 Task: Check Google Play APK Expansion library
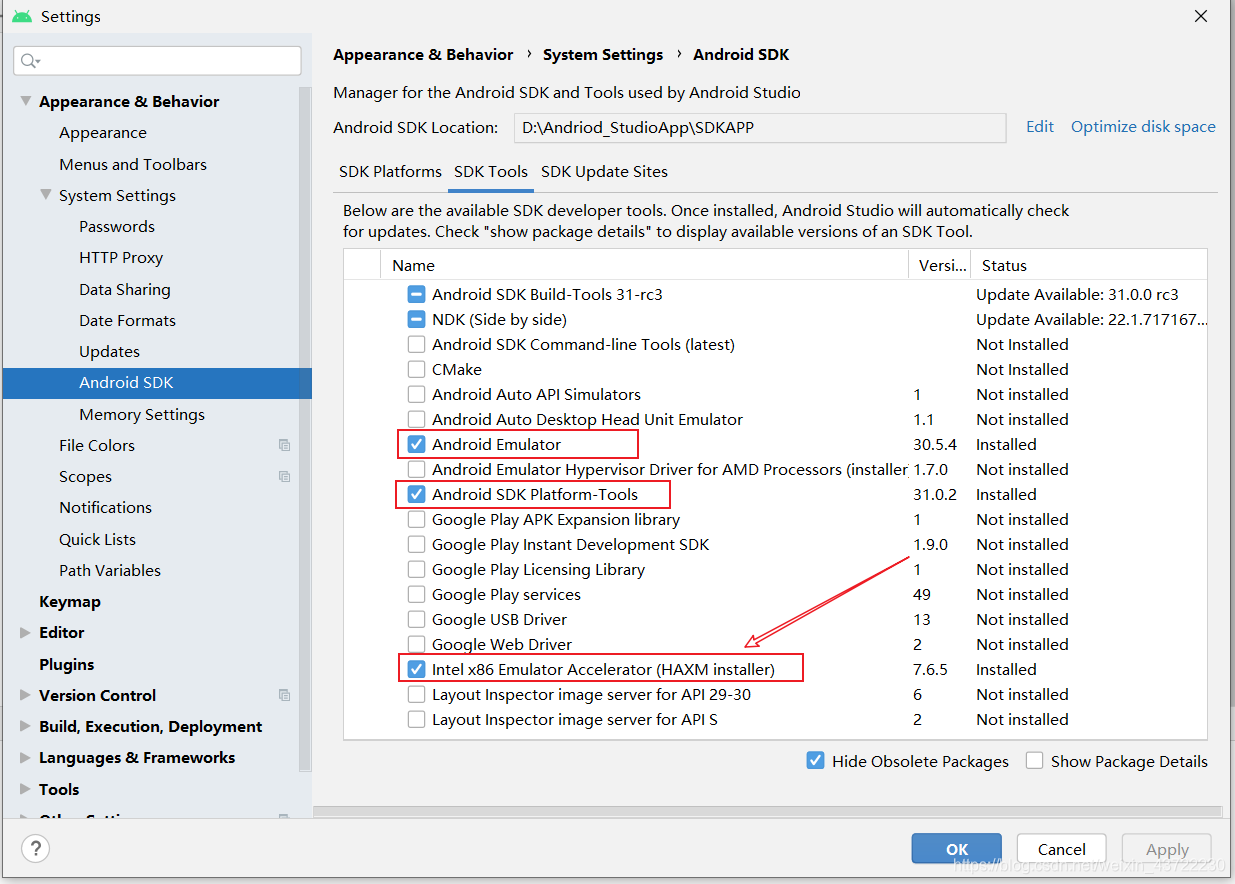(416, 519)
